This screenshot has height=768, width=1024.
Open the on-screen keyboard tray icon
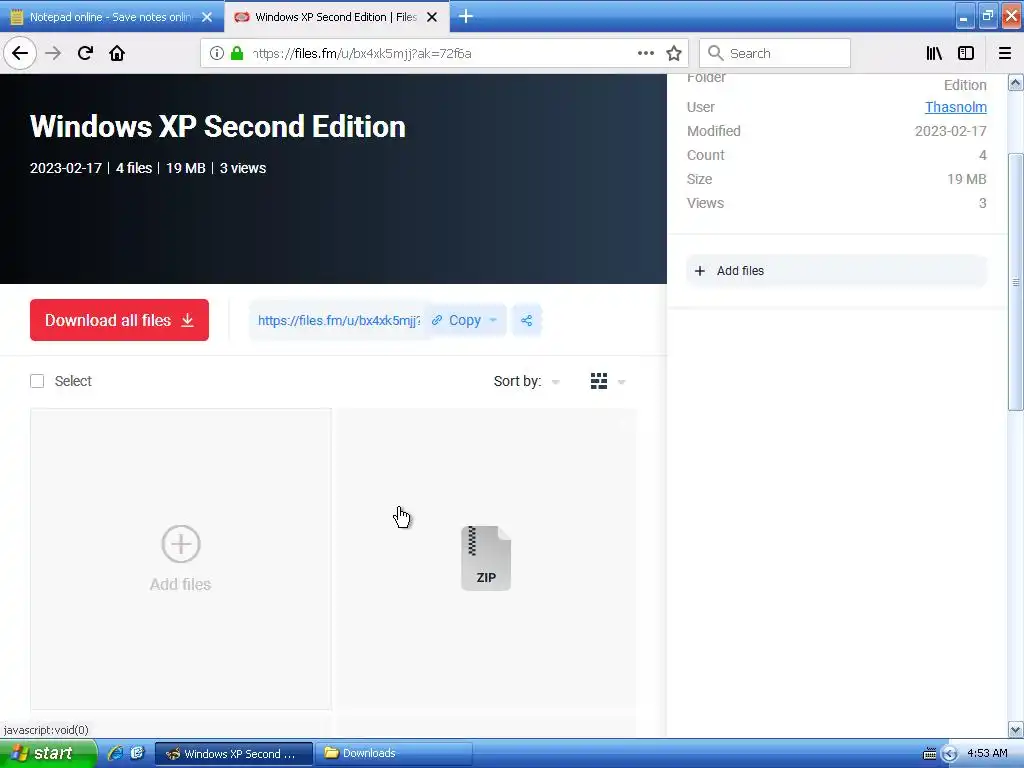[929, 754]
